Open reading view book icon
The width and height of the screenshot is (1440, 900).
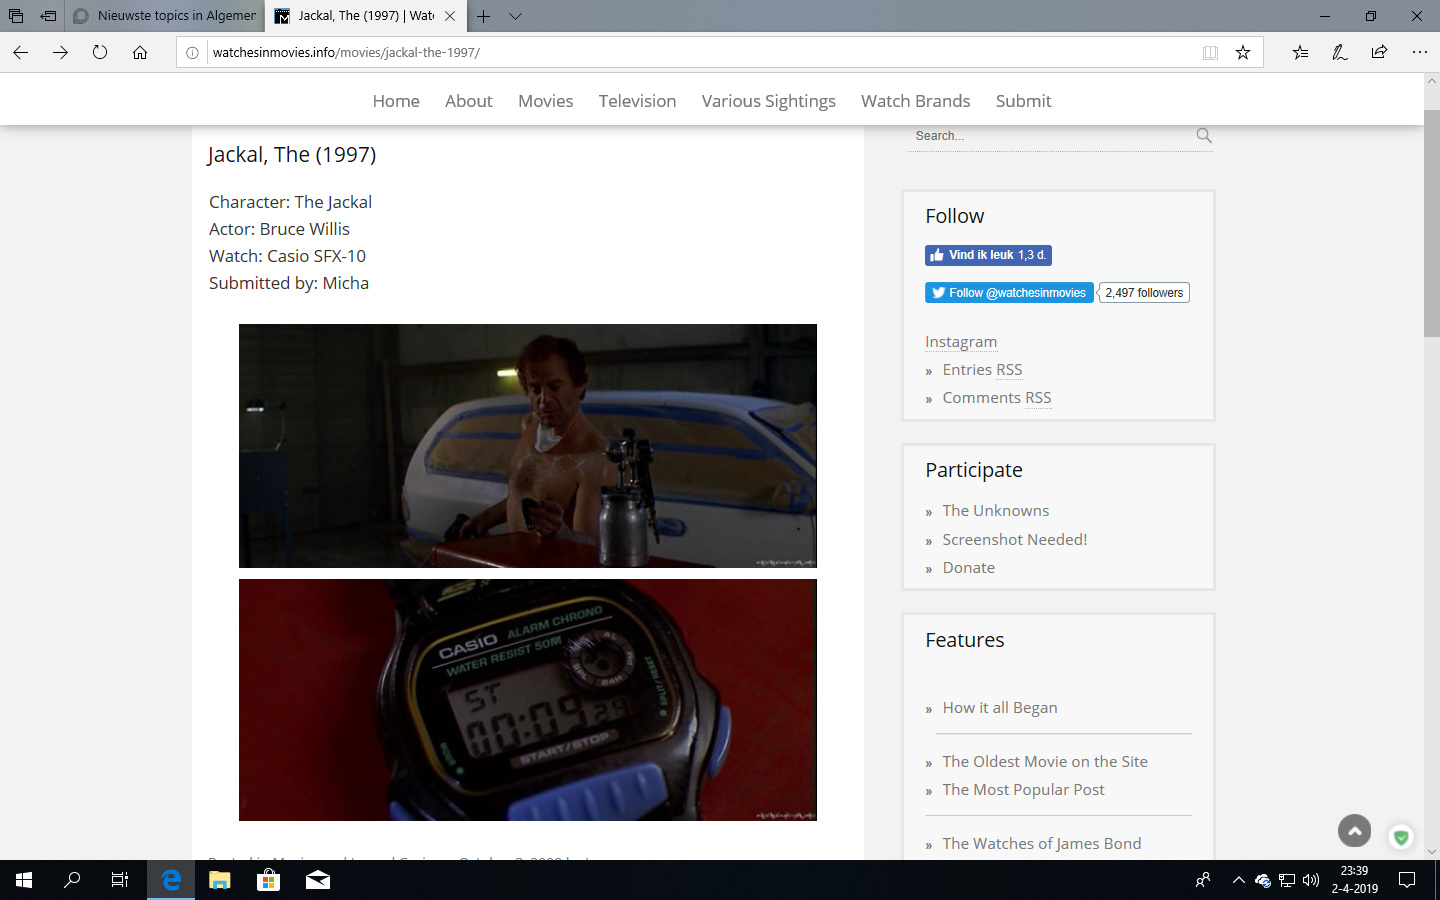click(x=1210, y=52)
